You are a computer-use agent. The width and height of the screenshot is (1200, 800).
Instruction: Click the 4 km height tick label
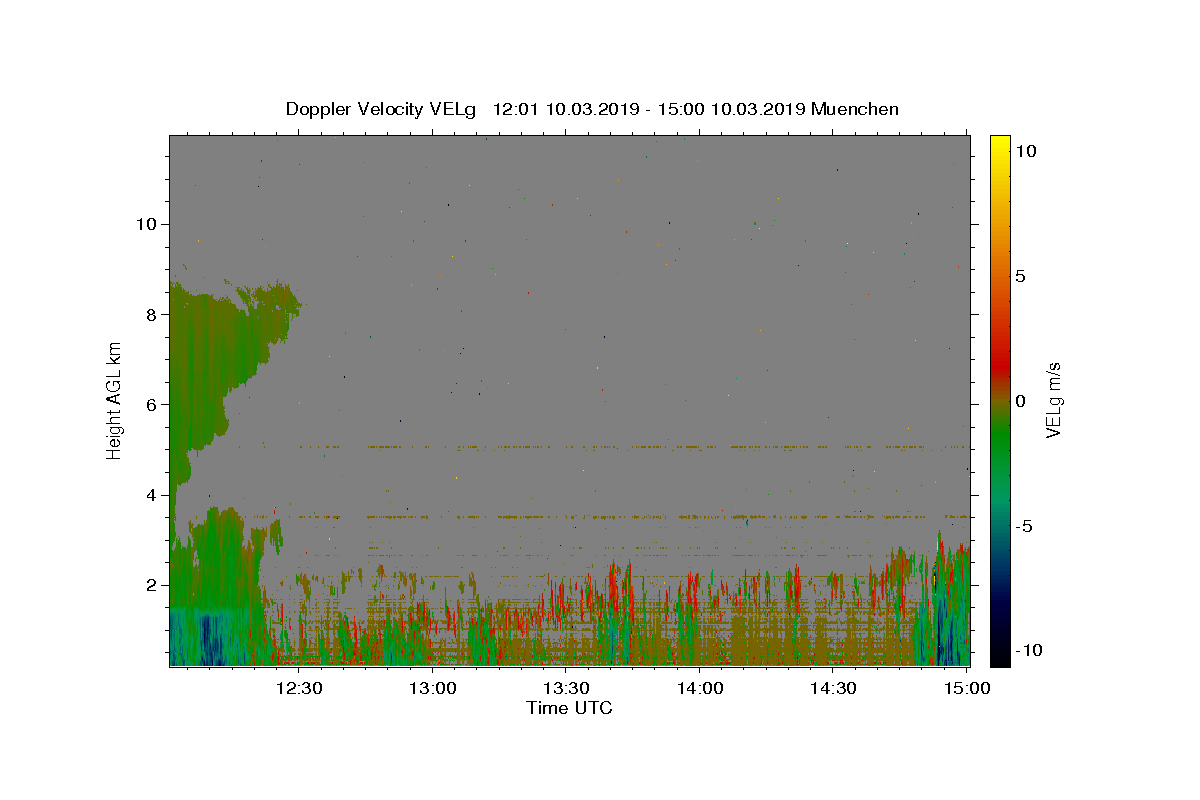[150, 495]
